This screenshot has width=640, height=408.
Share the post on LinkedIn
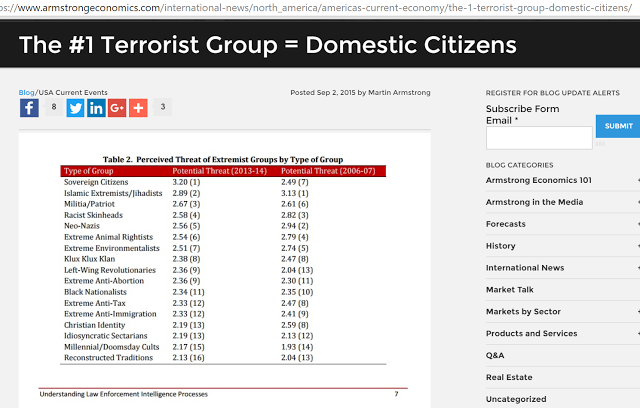click(x=96, y=108)
